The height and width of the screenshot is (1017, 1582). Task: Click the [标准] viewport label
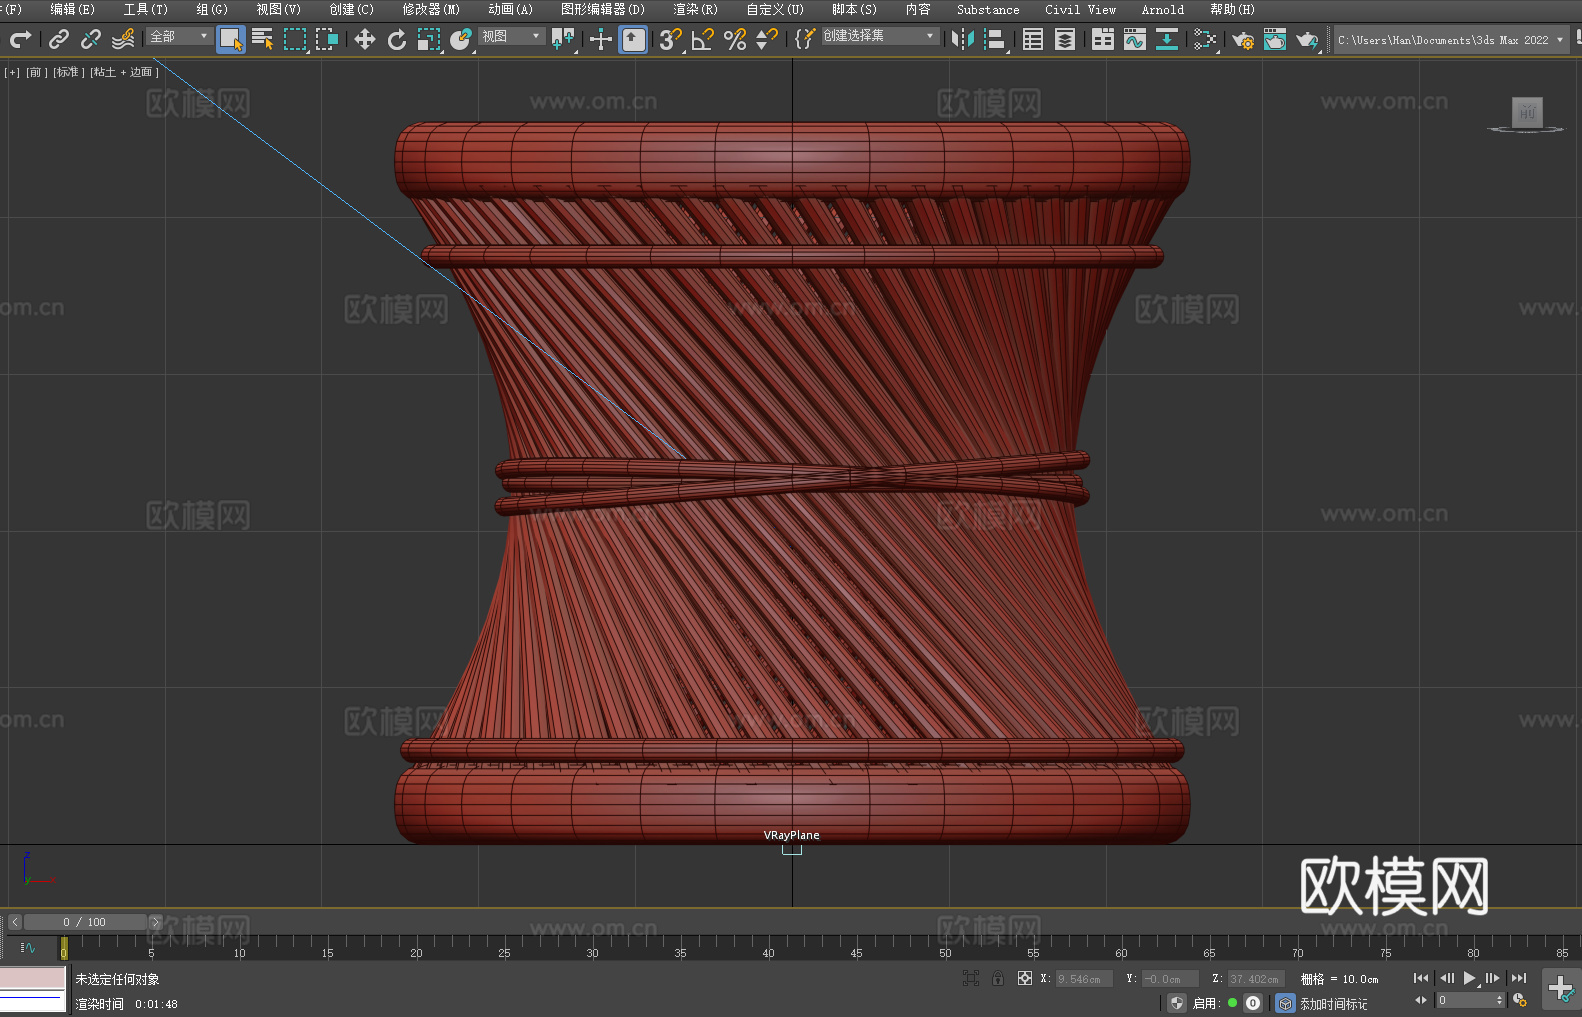click(x=67, y=72)
